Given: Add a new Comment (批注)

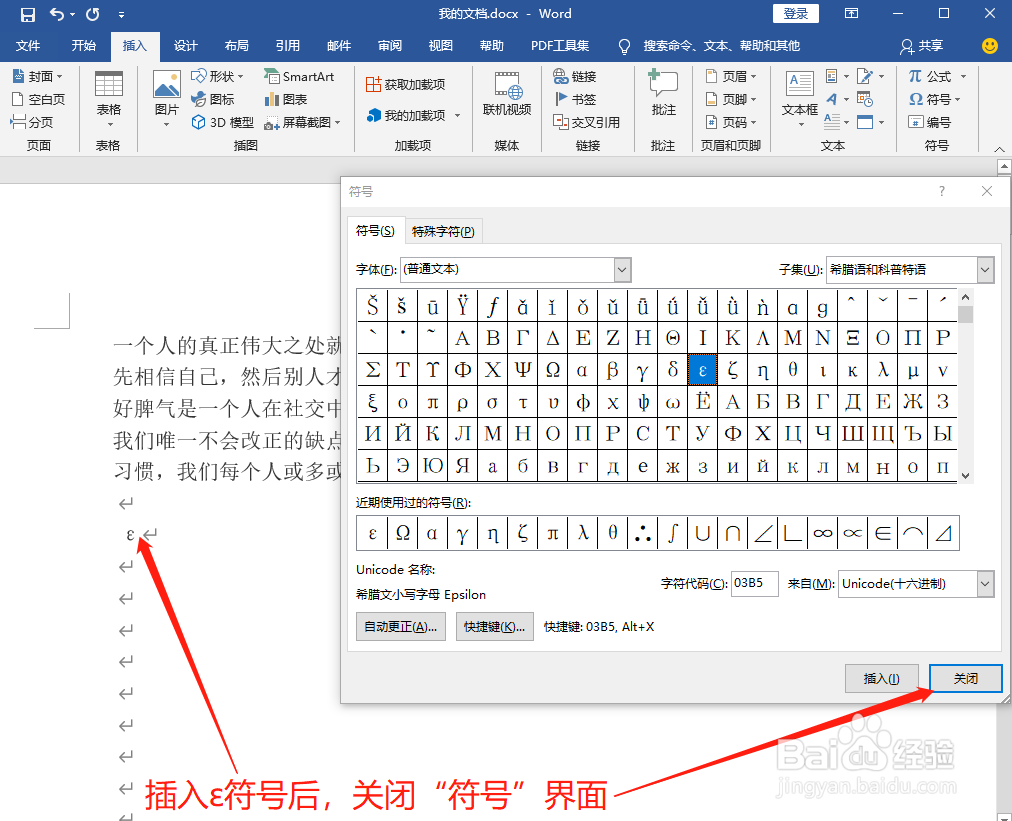Looking at the screenshot, I should click(663, 94).
